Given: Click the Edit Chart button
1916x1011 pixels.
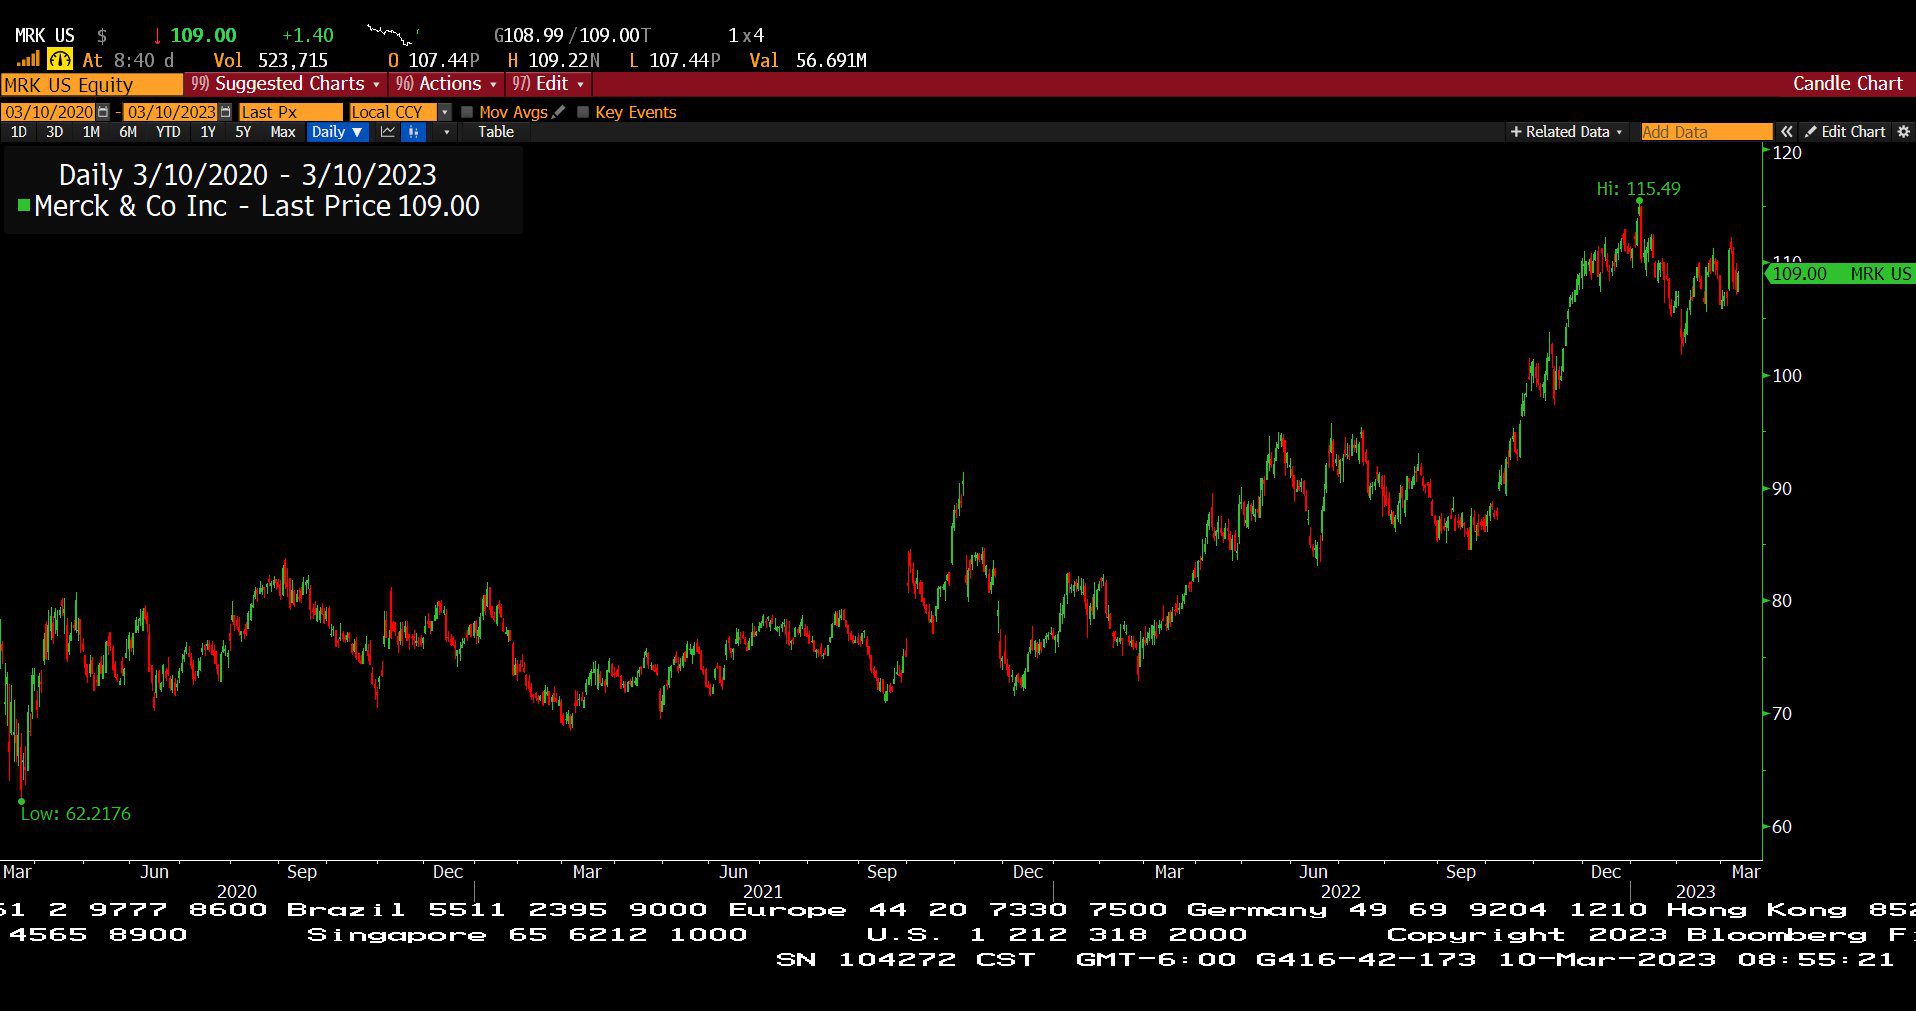Looking at the screenshot, I should 1845,132.
